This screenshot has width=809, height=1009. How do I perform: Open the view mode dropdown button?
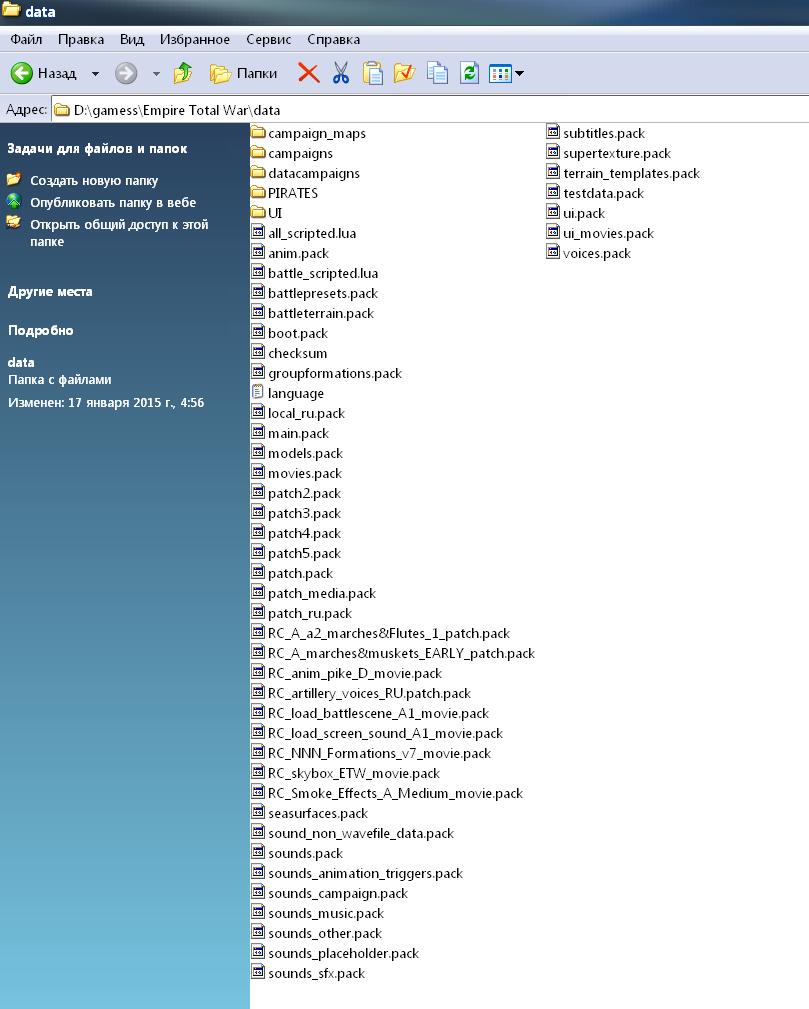(x=506, y=73)
